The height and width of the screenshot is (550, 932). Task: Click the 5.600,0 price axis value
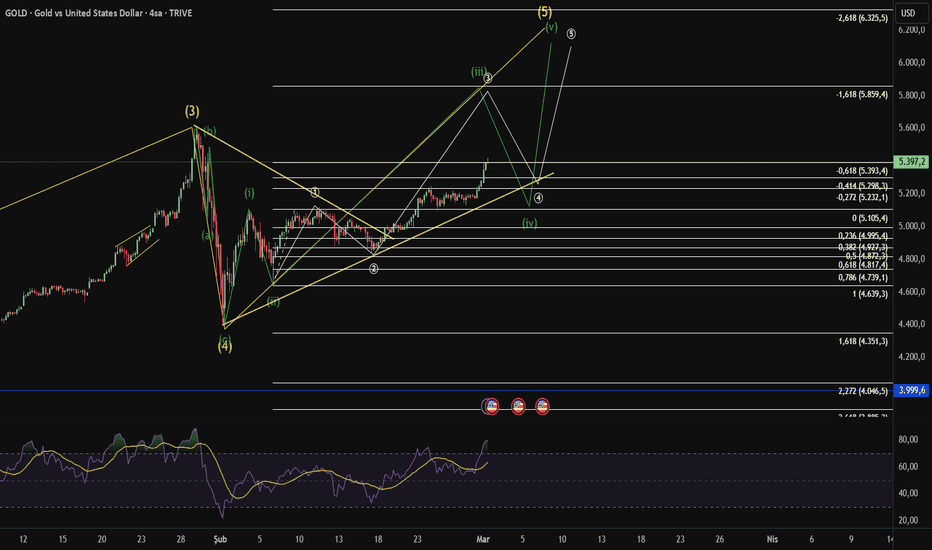pos(912,128)
